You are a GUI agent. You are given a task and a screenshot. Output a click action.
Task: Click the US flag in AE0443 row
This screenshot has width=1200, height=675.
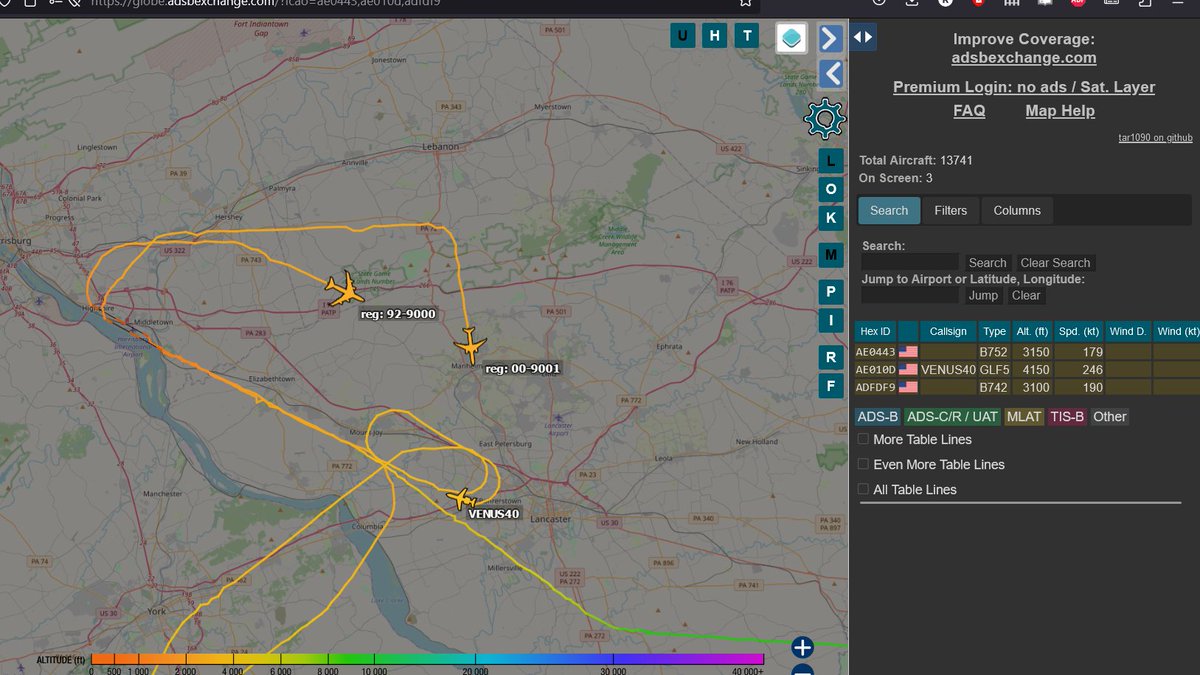908,352
